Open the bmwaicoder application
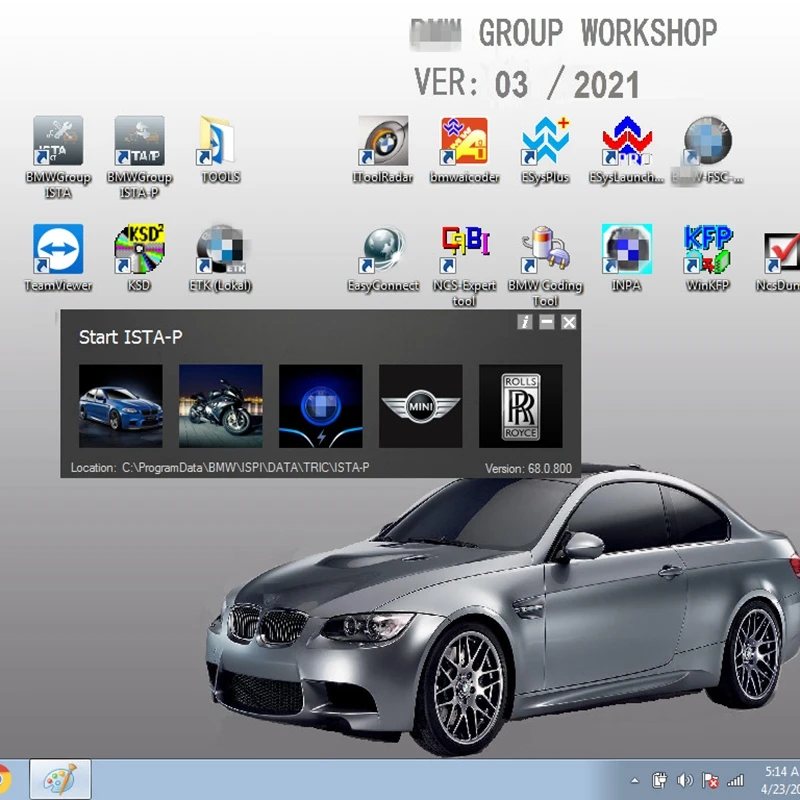The width and height of the screenshot is (800, 800). pyautogui.click(x=464, y=142)
